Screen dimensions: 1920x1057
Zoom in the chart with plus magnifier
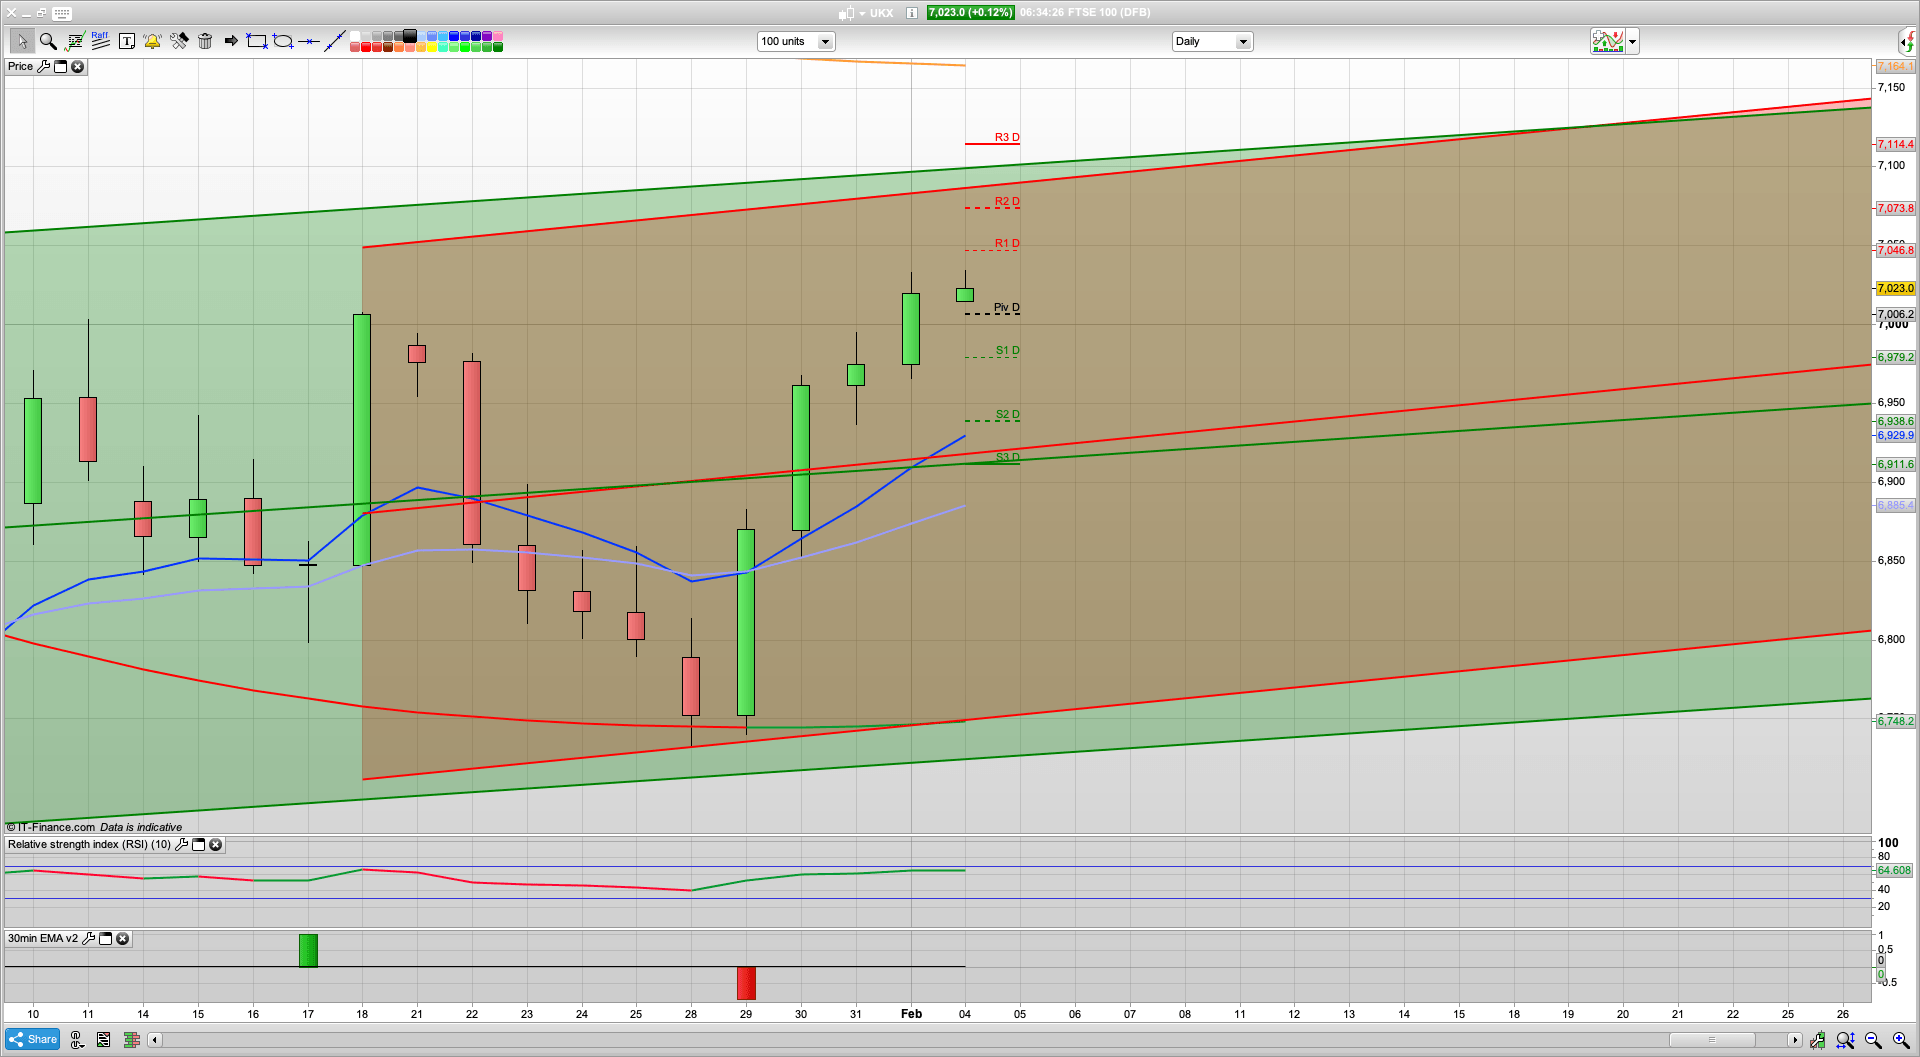point(1901,1040)
